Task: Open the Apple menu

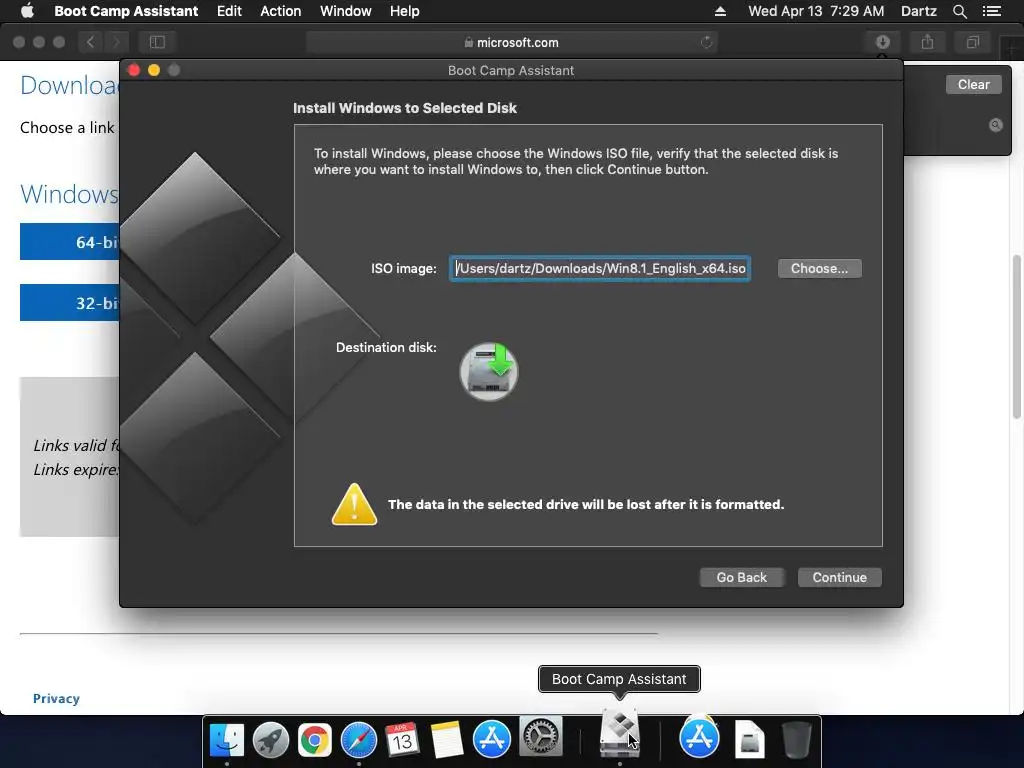Action: [27, 10]
